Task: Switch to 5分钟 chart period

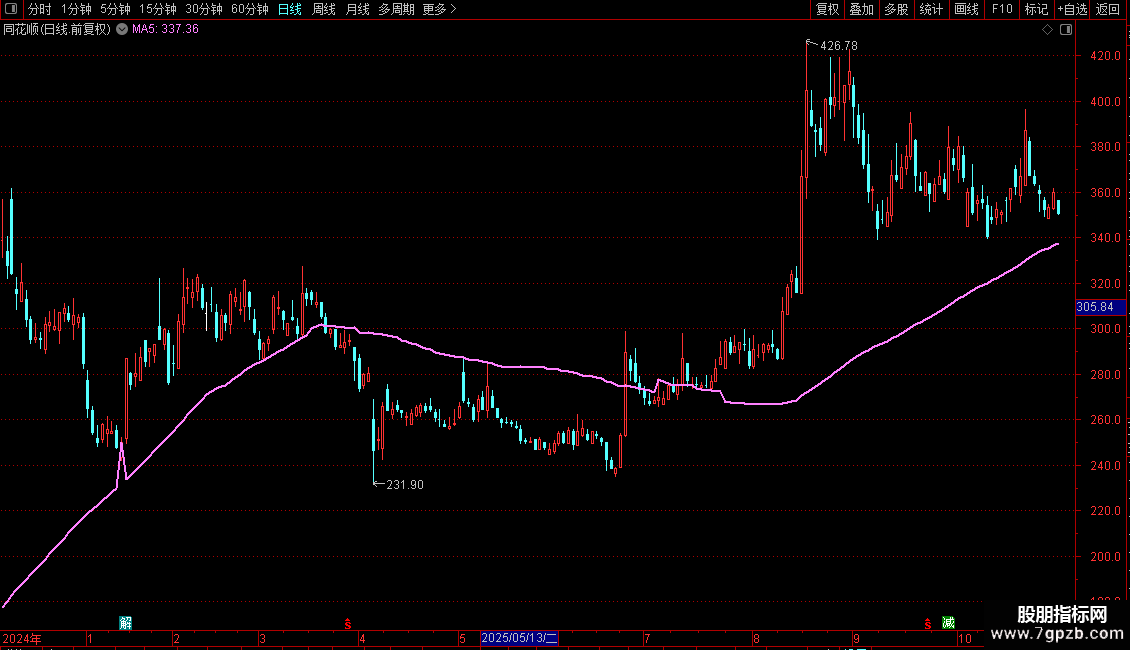Action: point(115,9)
